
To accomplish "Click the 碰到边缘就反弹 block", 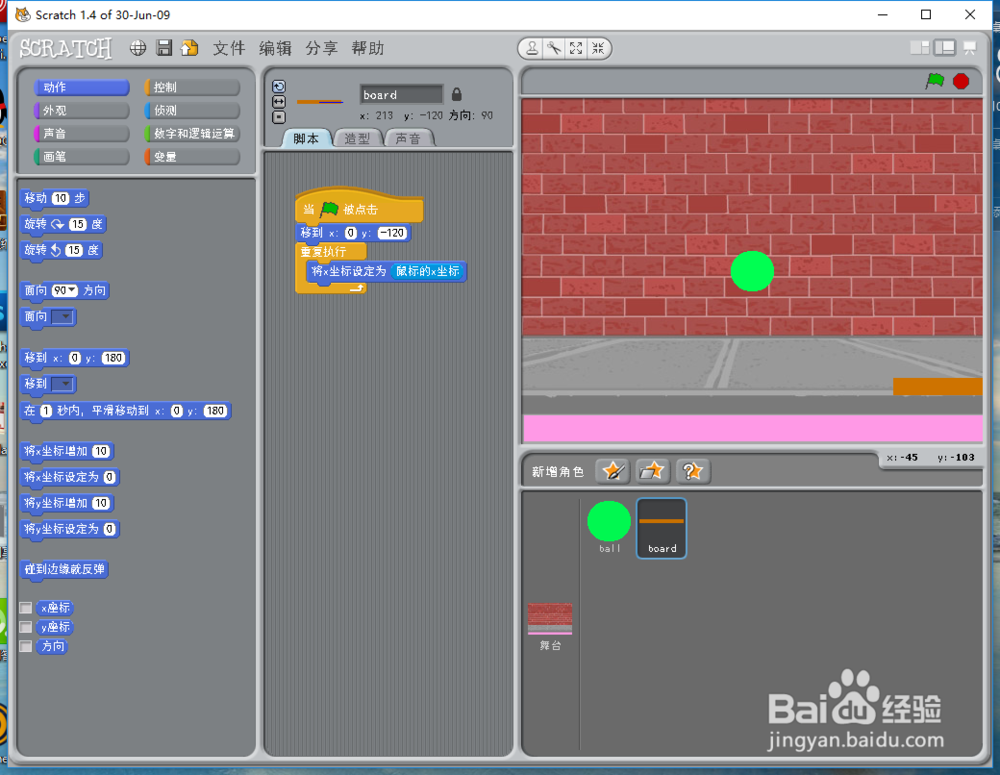I will (x=64, y=569).
